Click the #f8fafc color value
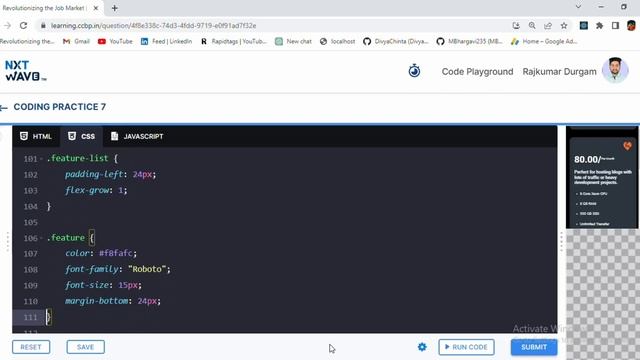640x360 pixels. click(116, 253)
